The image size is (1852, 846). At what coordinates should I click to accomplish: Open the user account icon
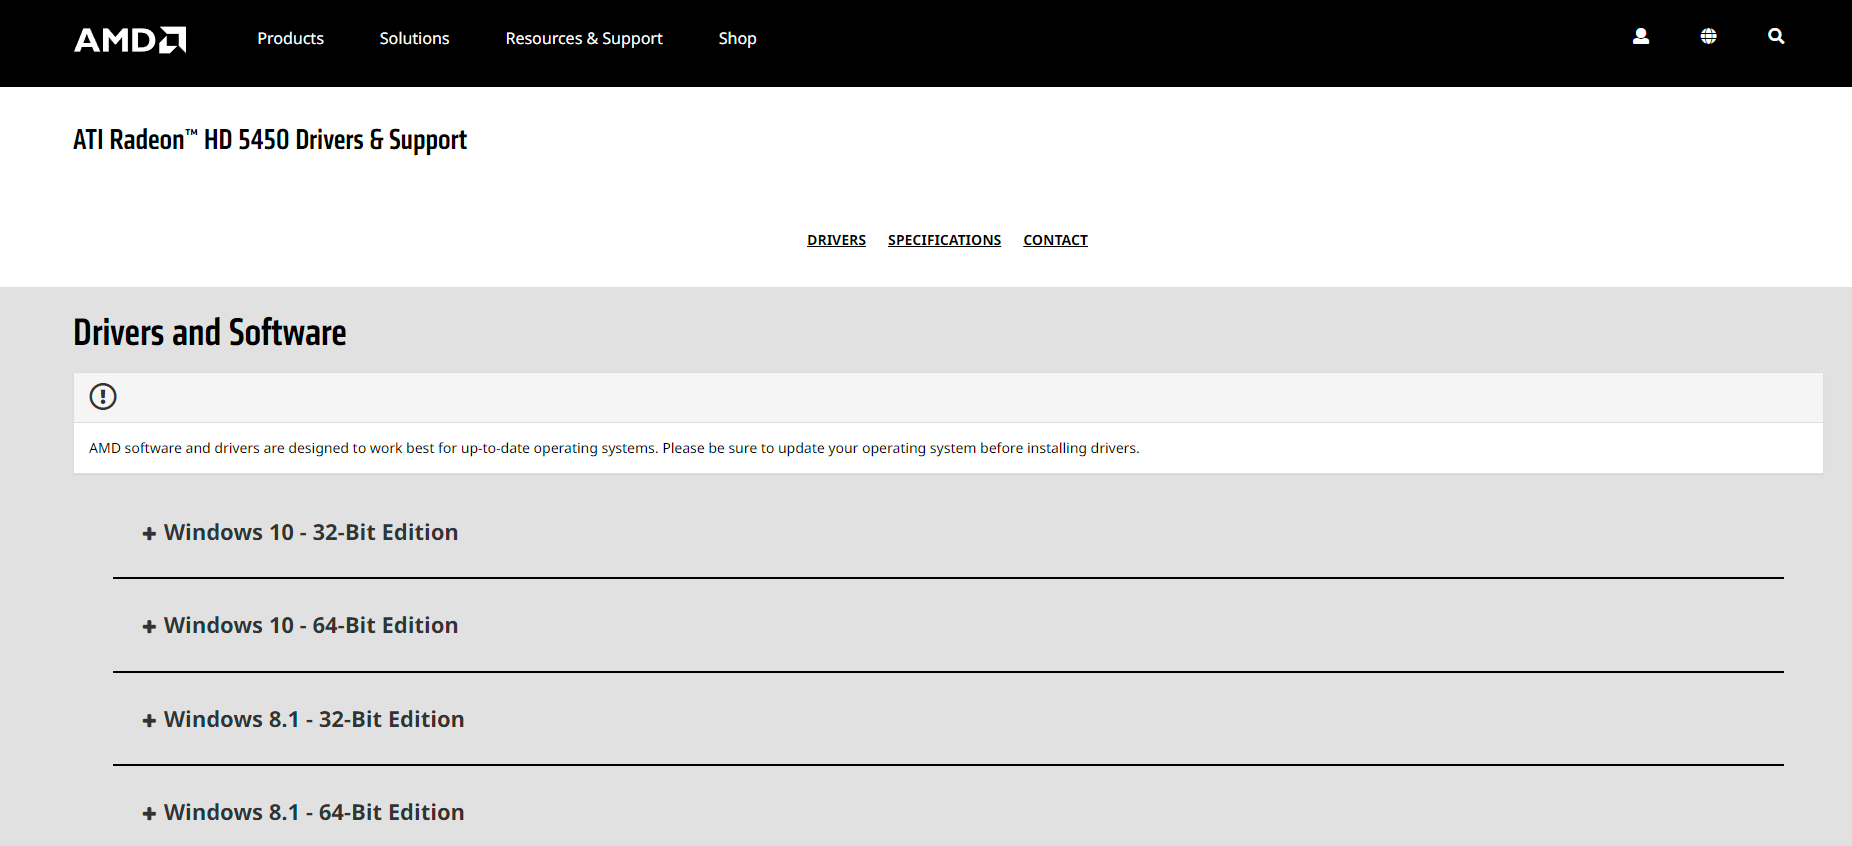click(1641, 36)
